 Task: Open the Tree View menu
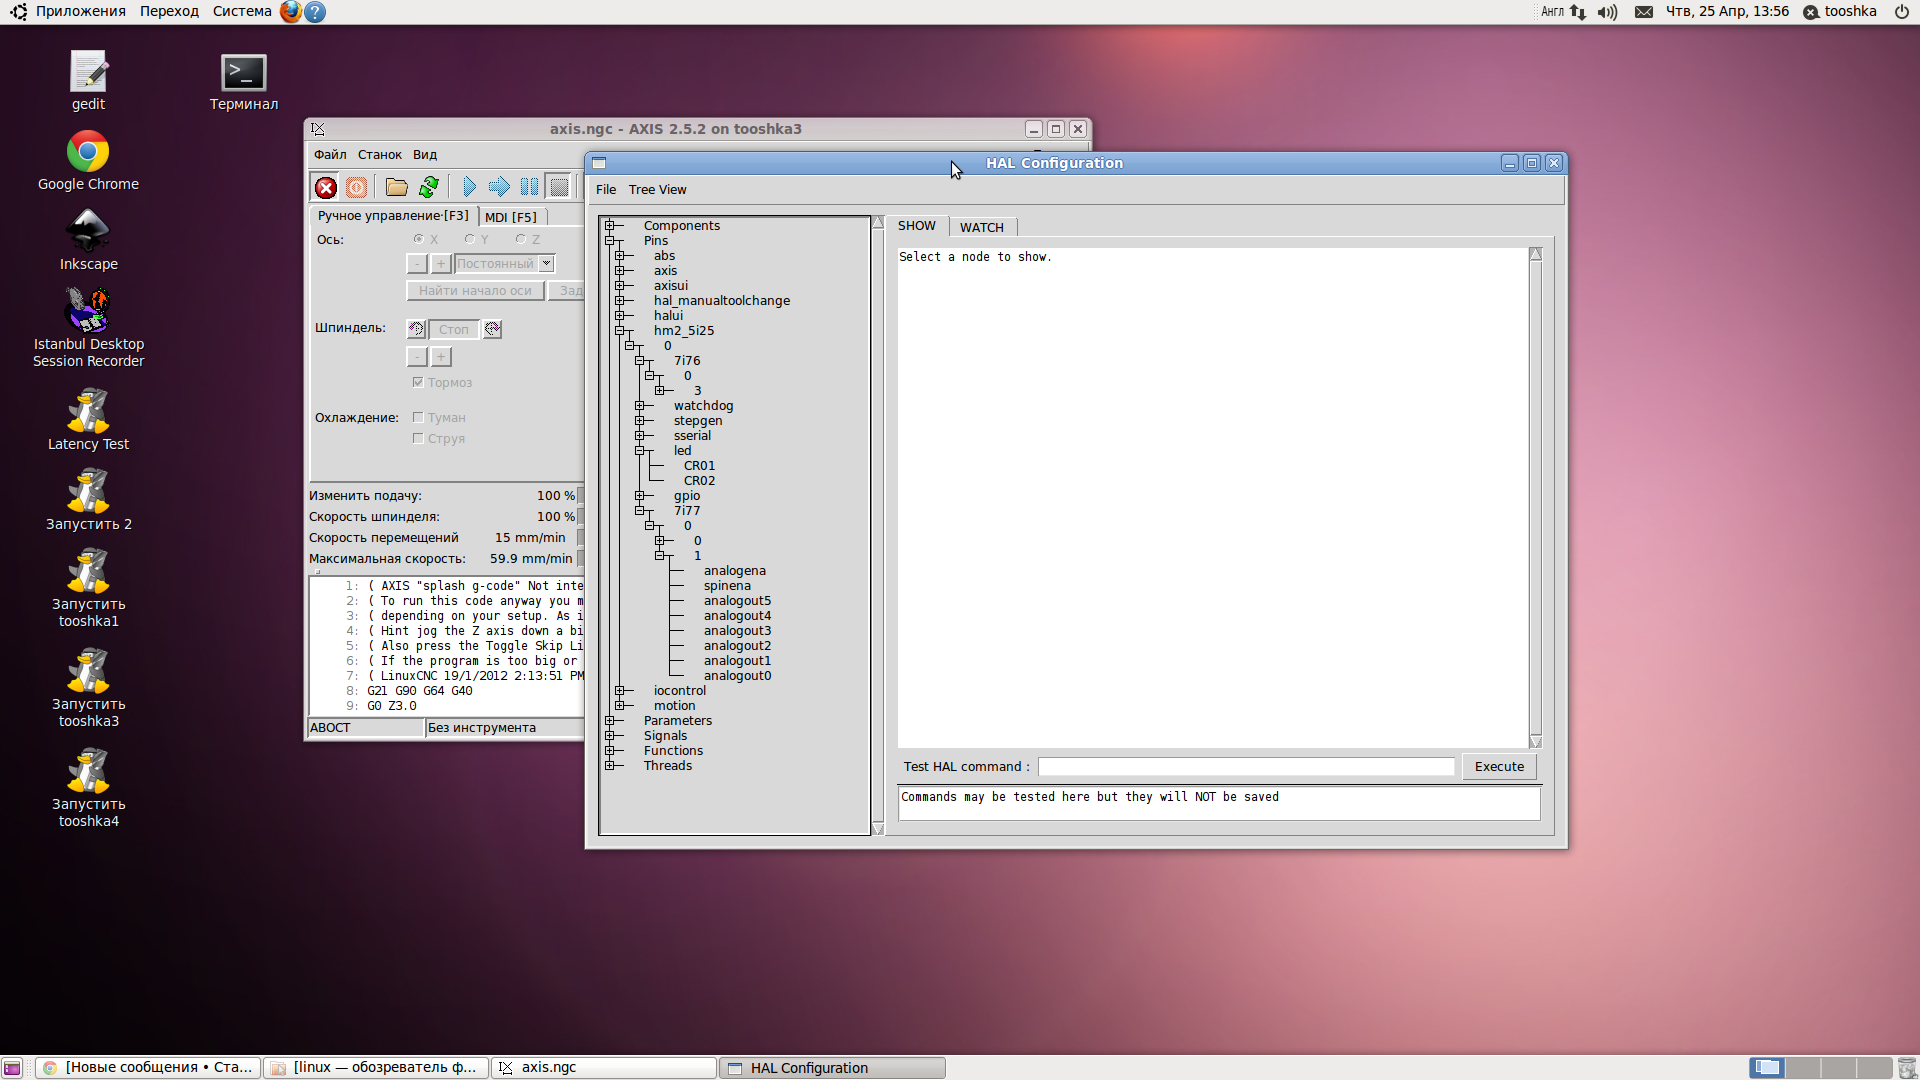657,190
